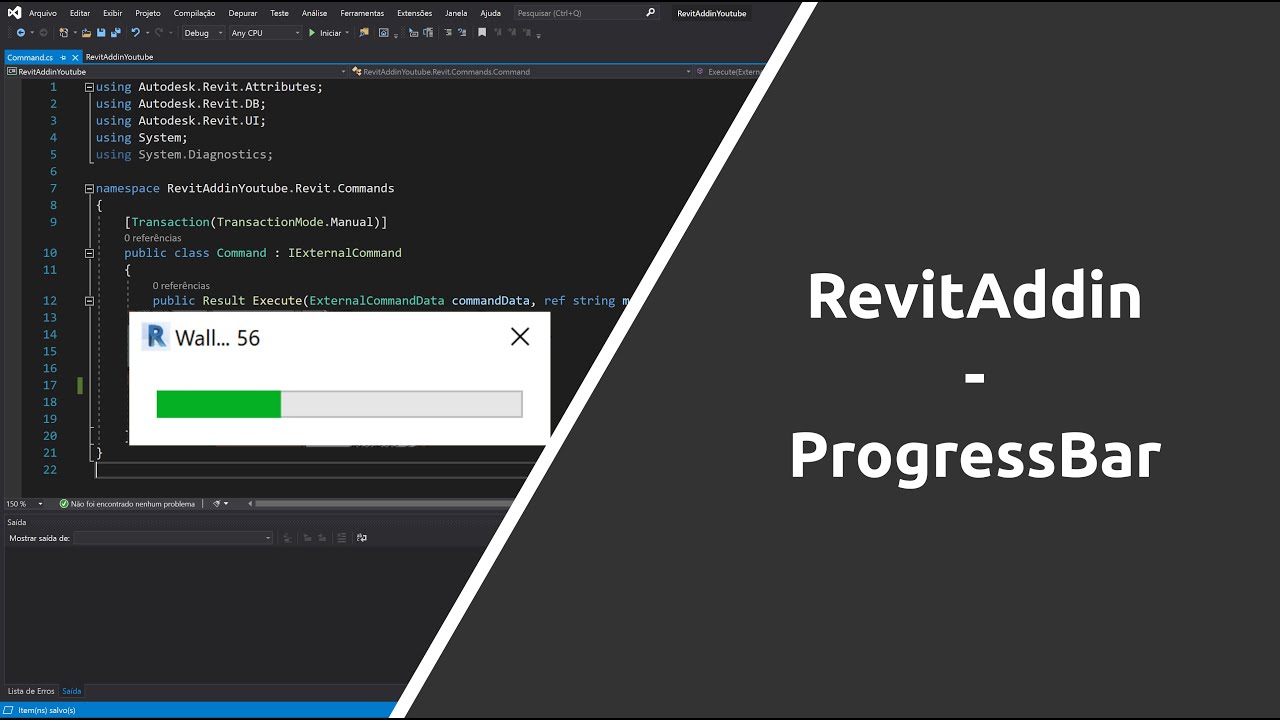Viewport: 1280px width, 720px height.
Task: Click the 0 referências link above Execute
Action: click(x=181, y=286)
